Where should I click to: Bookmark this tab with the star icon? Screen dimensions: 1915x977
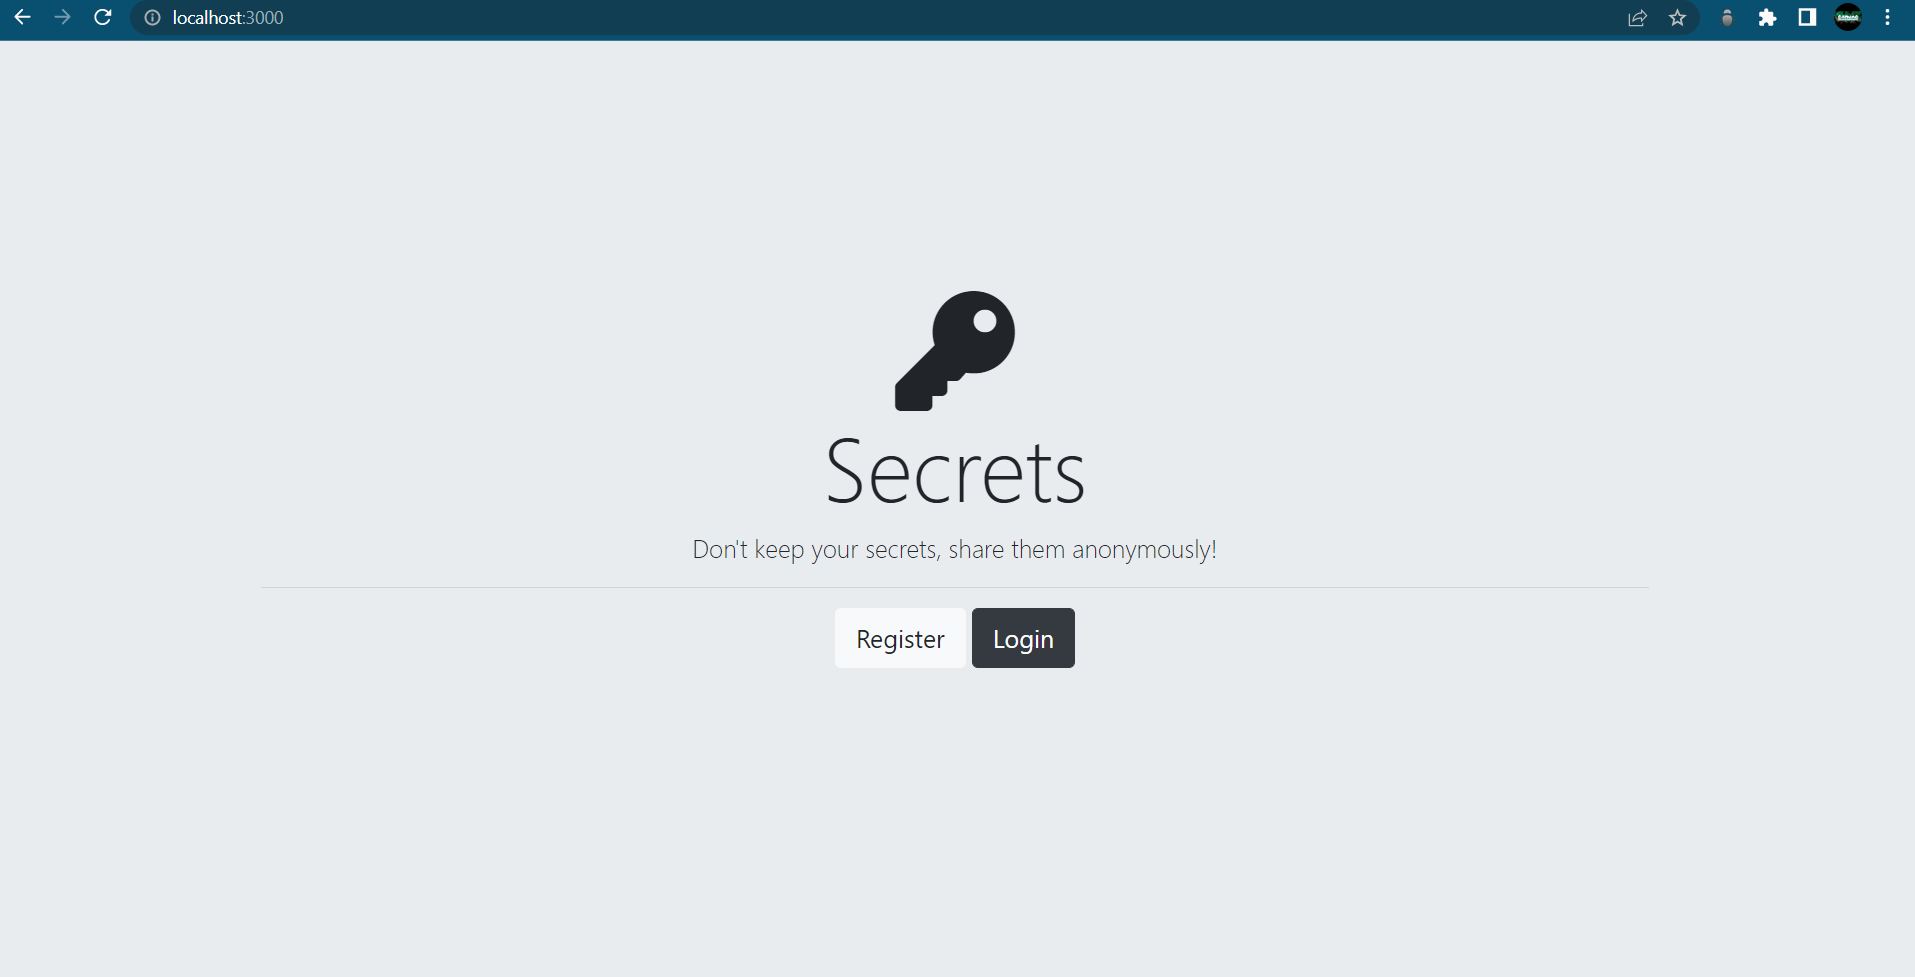coord(1677,18)
